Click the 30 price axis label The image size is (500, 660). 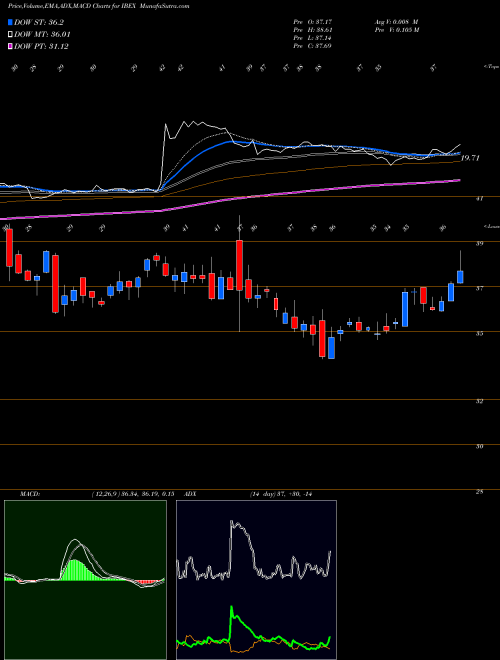point(479,446)
